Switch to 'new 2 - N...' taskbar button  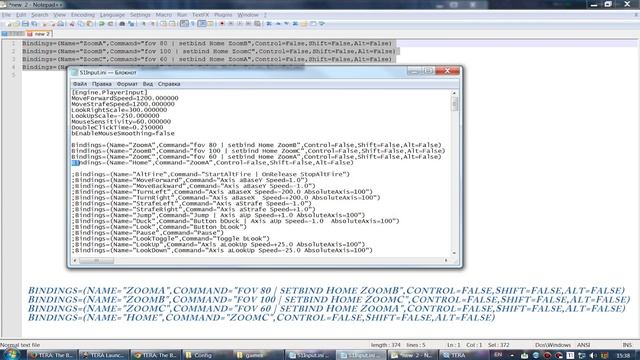point(412,355)
